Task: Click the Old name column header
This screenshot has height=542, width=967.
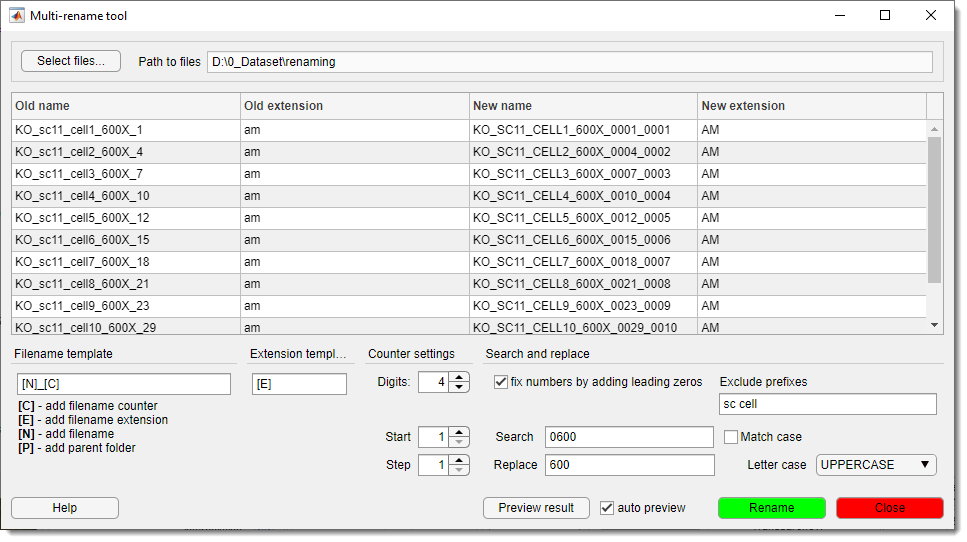Action: 125,106
